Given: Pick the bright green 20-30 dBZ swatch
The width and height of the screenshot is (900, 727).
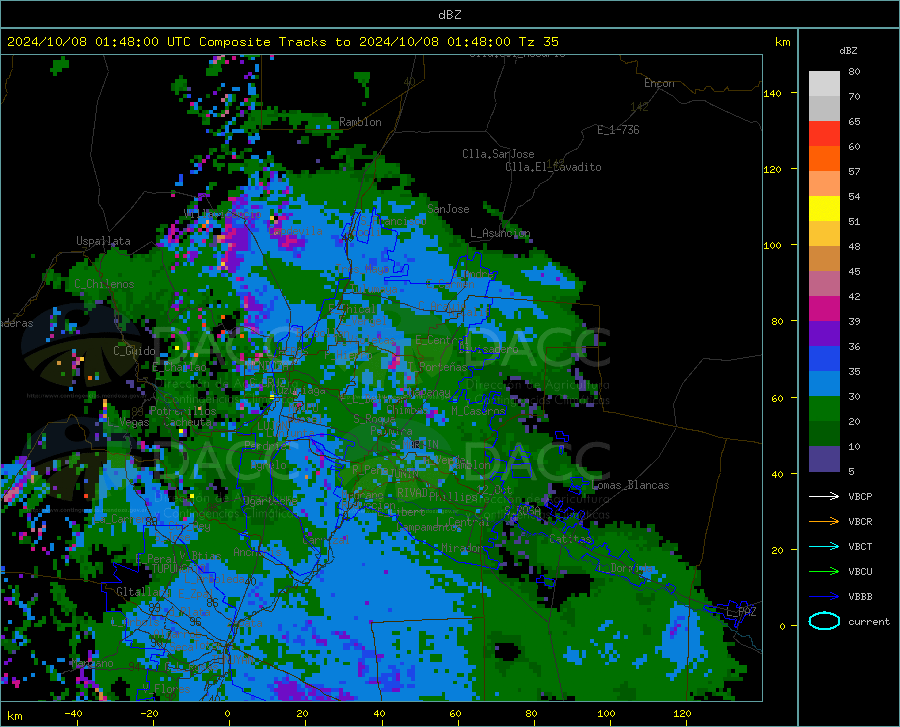Looking at the screenshot, I should 824,409.
